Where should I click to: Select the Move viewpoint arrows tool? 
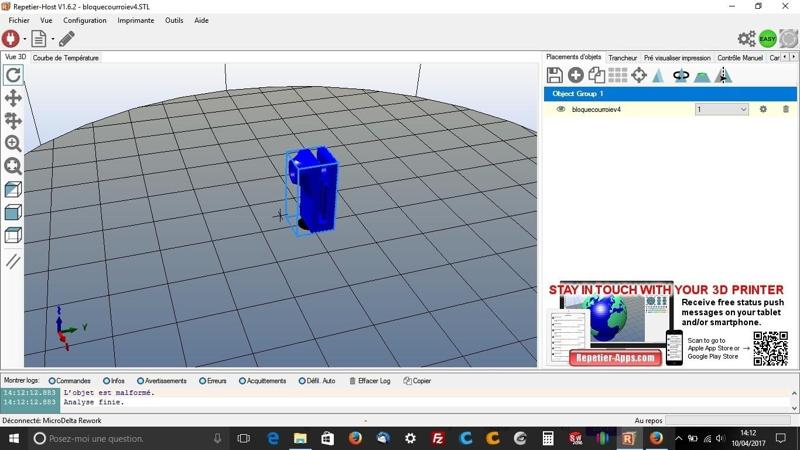pyautogui.click(x=13, y=98)
